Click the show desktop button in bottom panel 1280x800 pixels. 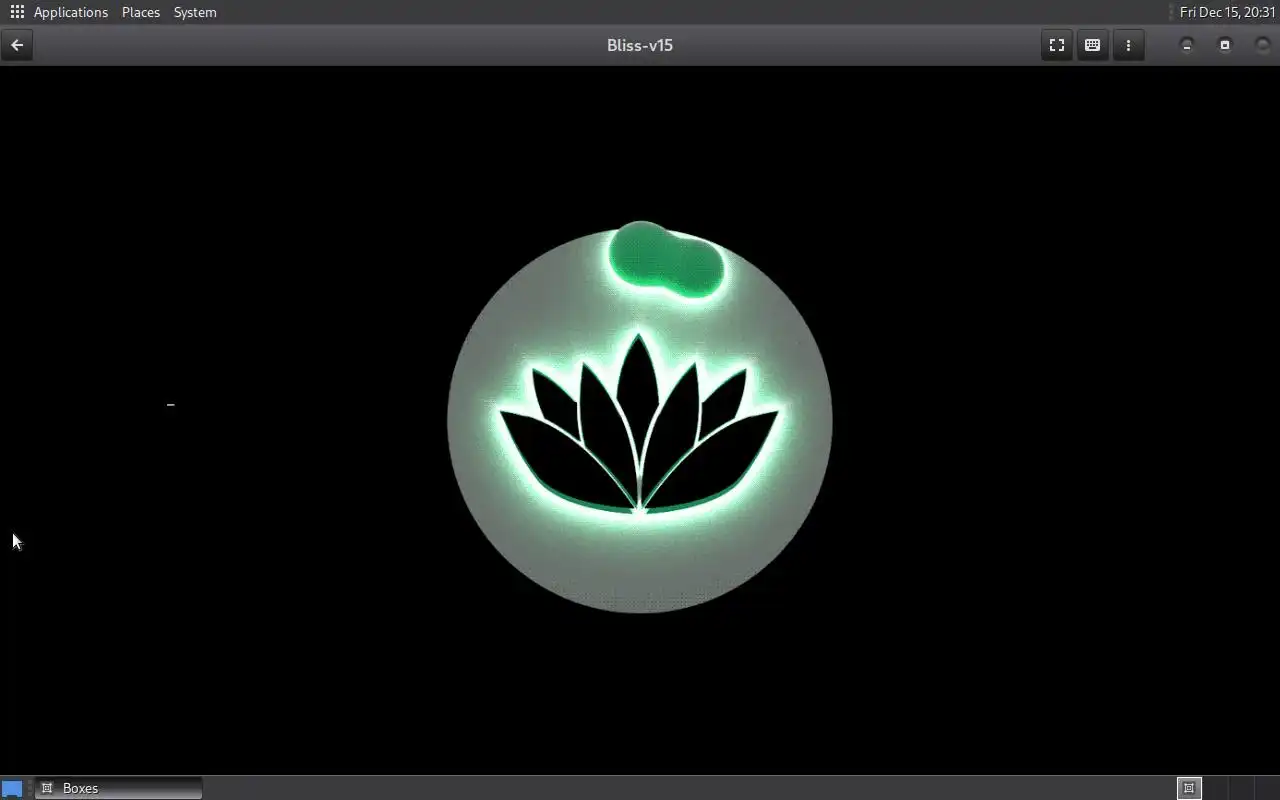click(12, 788)
